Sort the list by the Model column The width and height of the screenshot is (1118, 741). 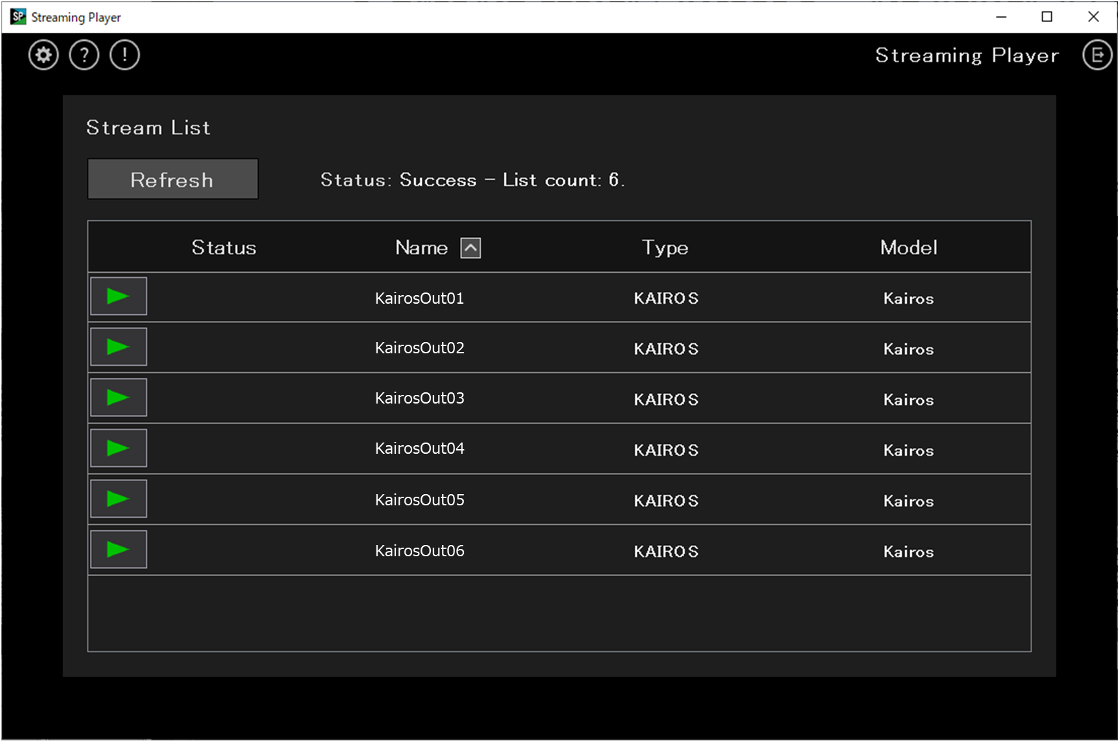coord(908,247)
